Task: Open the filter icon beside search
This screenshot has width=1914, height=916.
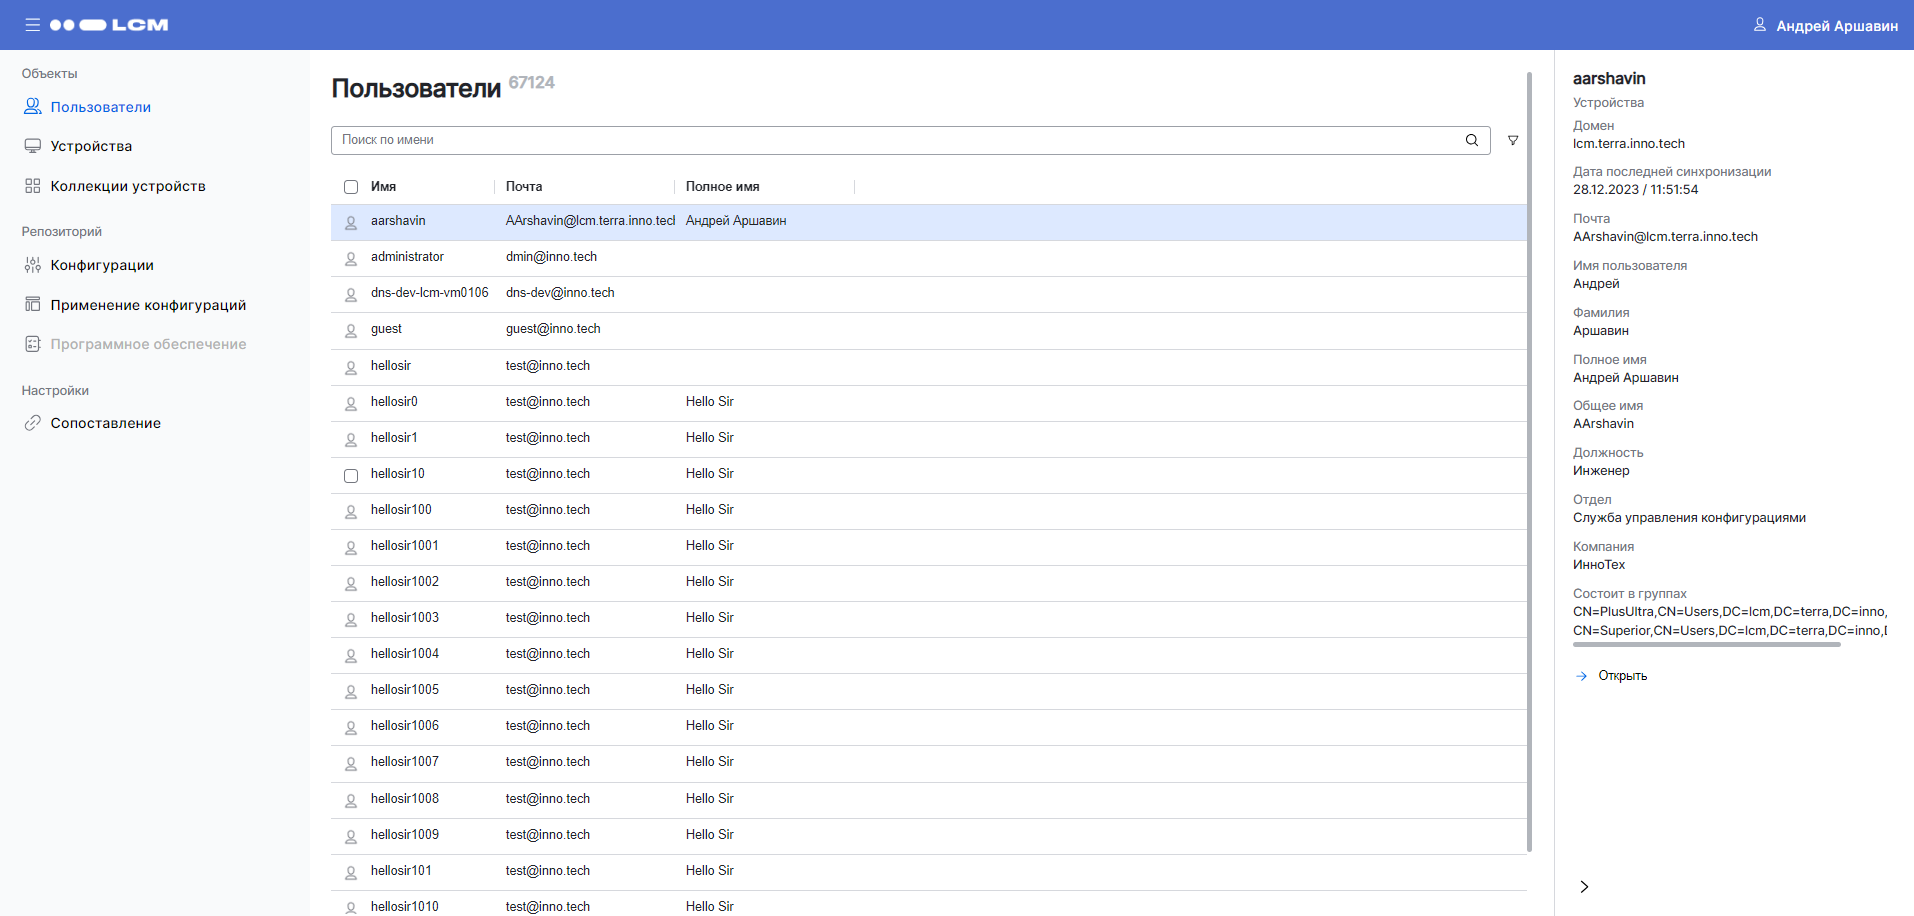Action: coord(1513,140)
